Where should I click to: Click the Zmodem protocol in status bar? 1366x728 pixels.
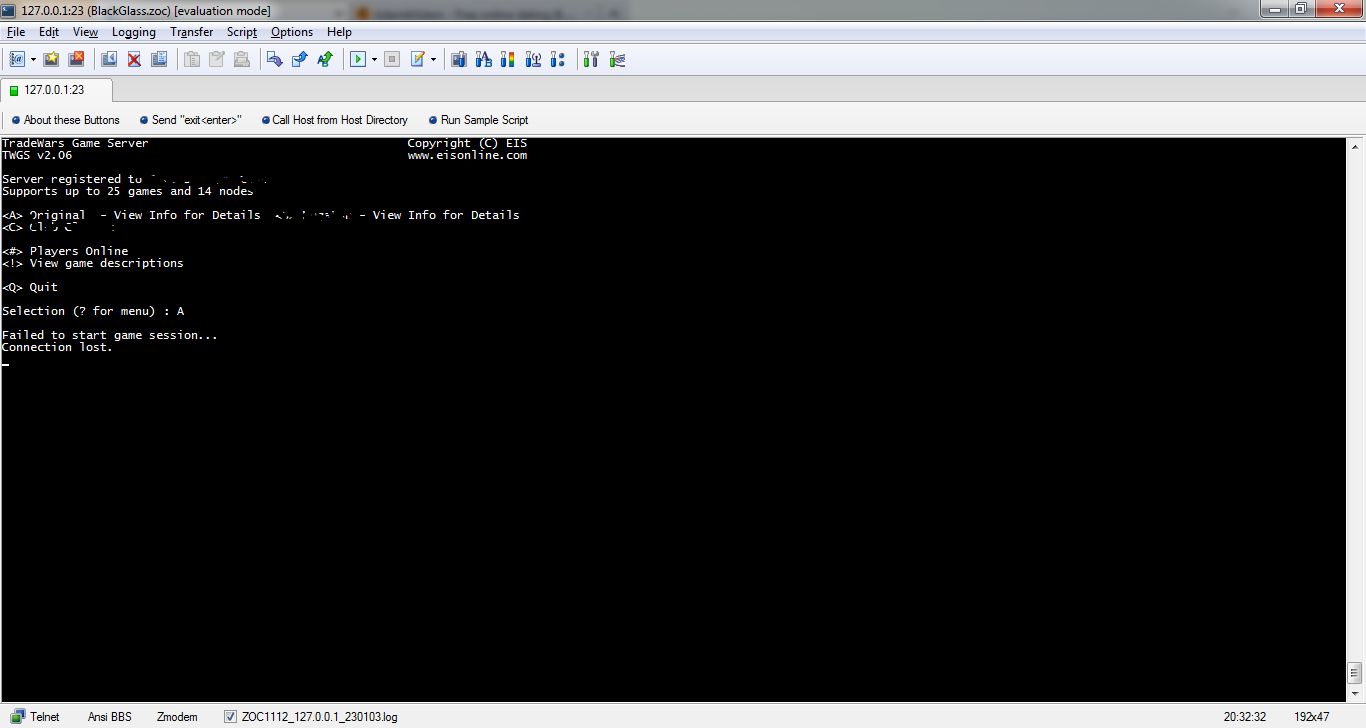(x=177, y=717)
